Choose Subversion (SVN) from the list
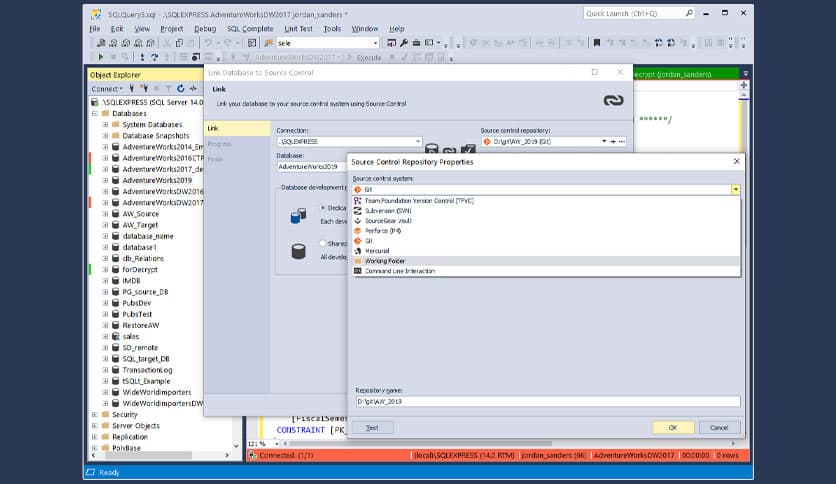 pos(546,211)
